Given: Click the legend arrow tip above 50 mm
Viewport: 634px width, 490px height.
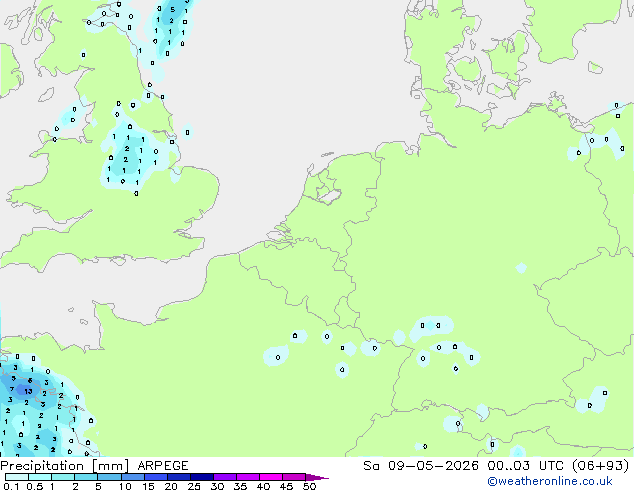Looking at the screenshot, I should point(317,477).
